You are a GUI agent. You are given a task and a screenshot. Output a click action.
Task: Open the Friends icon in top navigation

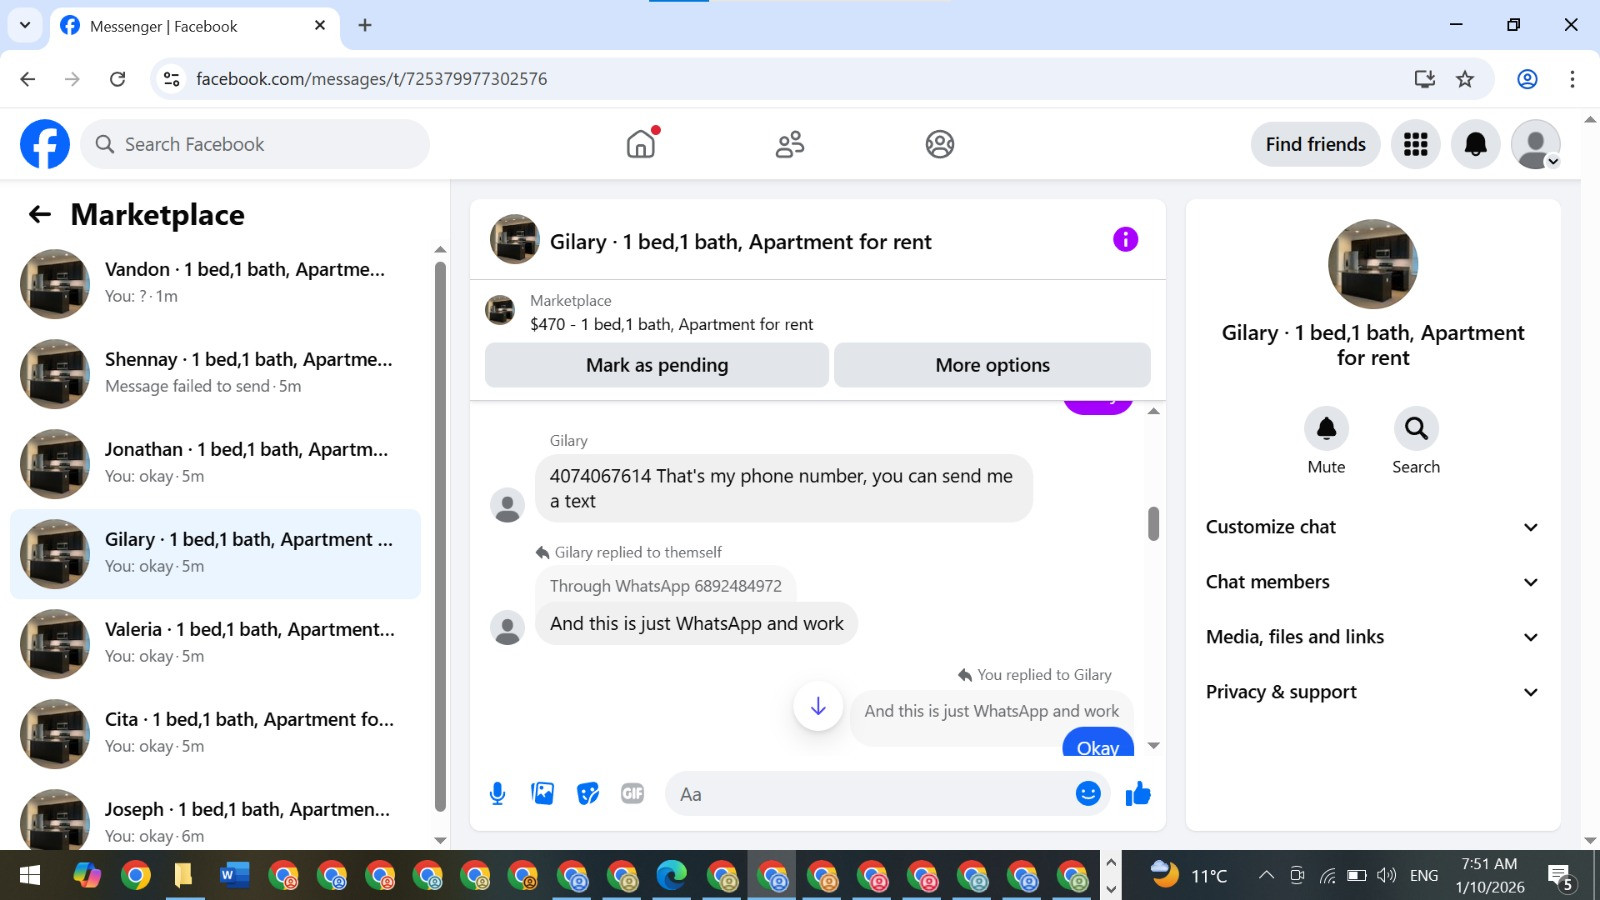pos(790,144)
